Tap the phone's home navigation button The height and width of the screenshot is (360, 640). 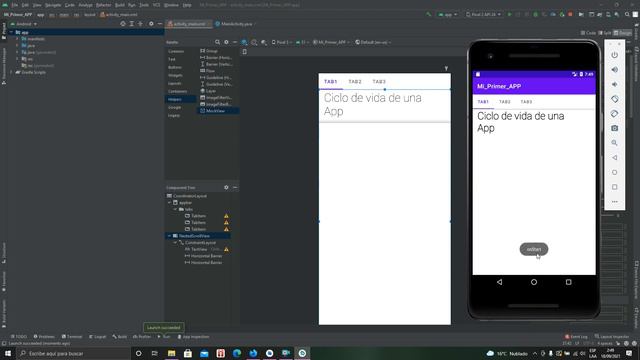534,282
